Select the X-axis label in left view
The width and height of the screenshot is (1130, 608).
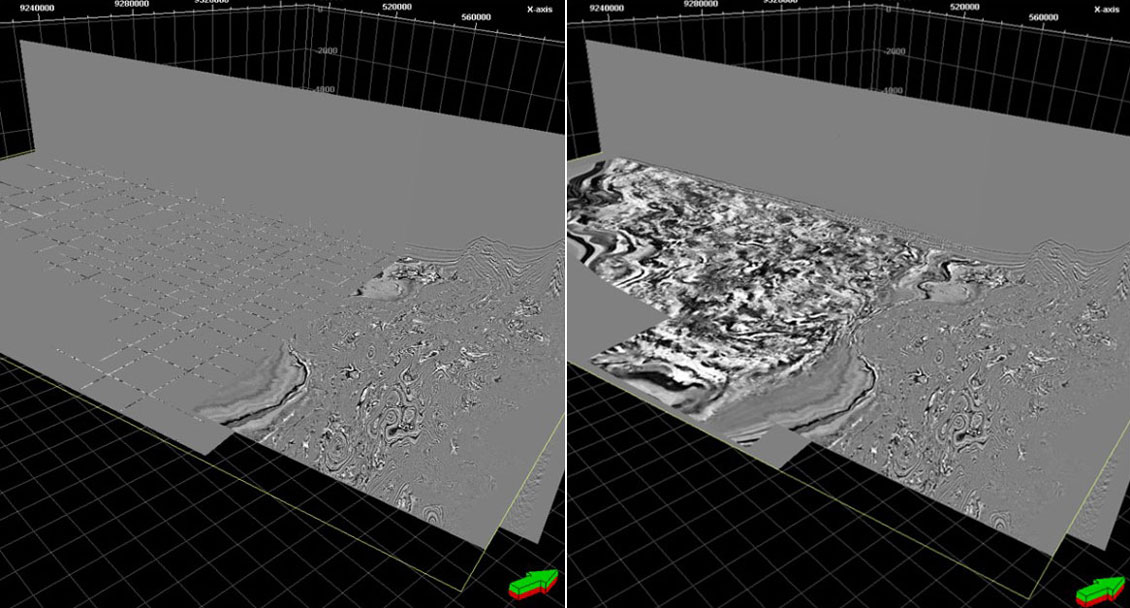coord(539,9)
